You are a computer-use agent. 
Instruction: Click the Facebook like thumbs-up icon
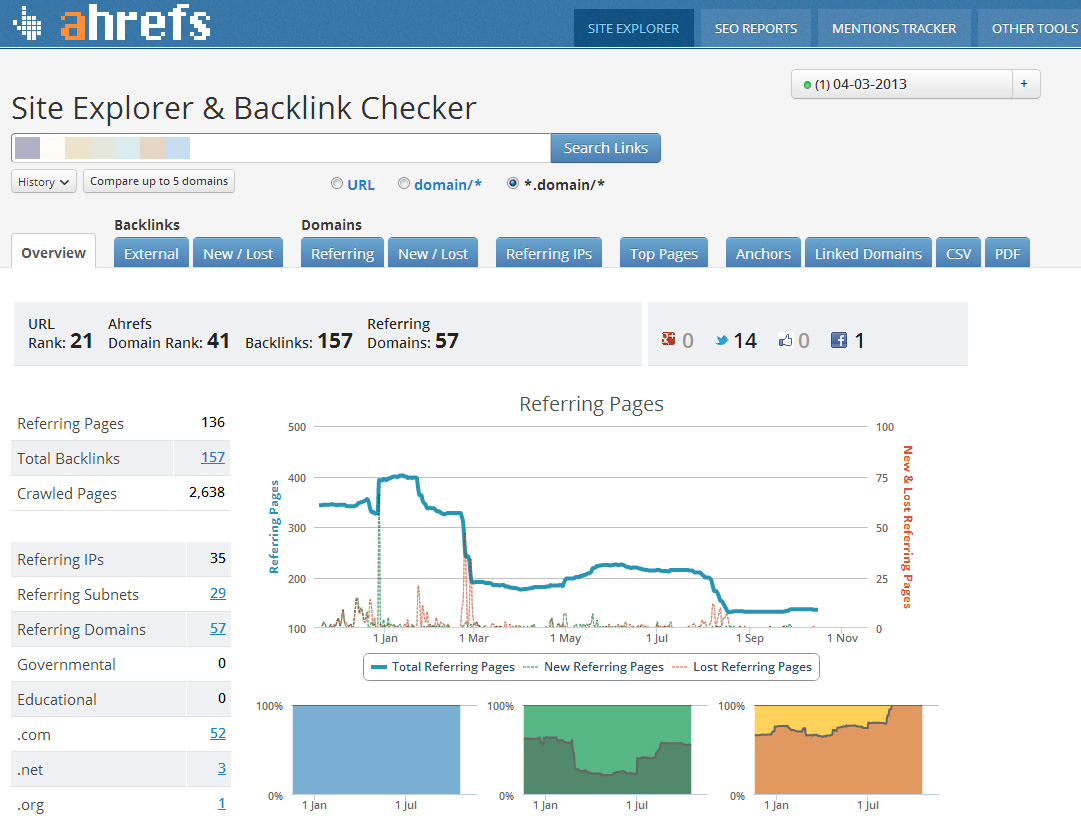tap(785, 340)
